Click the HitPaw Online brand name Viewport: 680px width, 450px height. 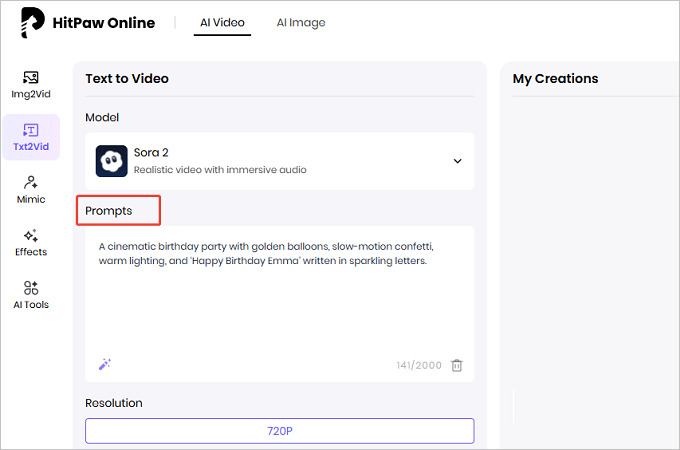(x=106, y=23)
